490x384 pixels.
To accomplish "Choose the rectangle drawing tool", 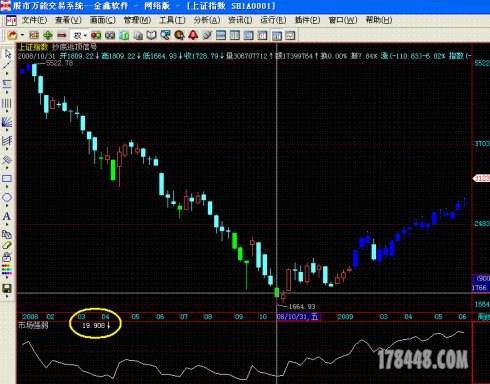I will coord(7,179).
